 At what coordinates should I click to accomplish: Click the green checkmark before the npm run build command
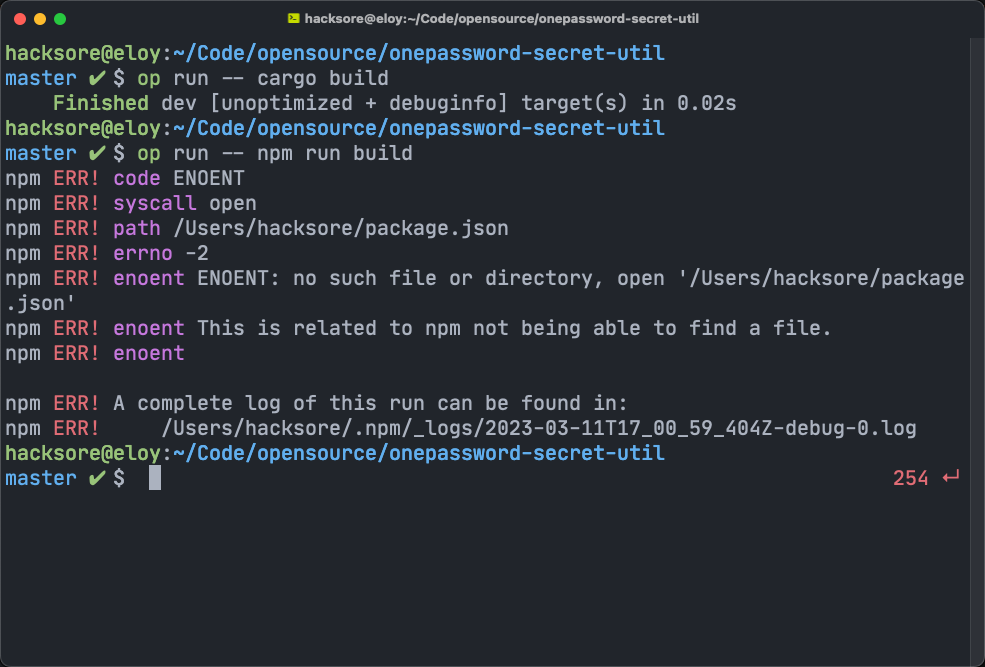pos(97,153)
